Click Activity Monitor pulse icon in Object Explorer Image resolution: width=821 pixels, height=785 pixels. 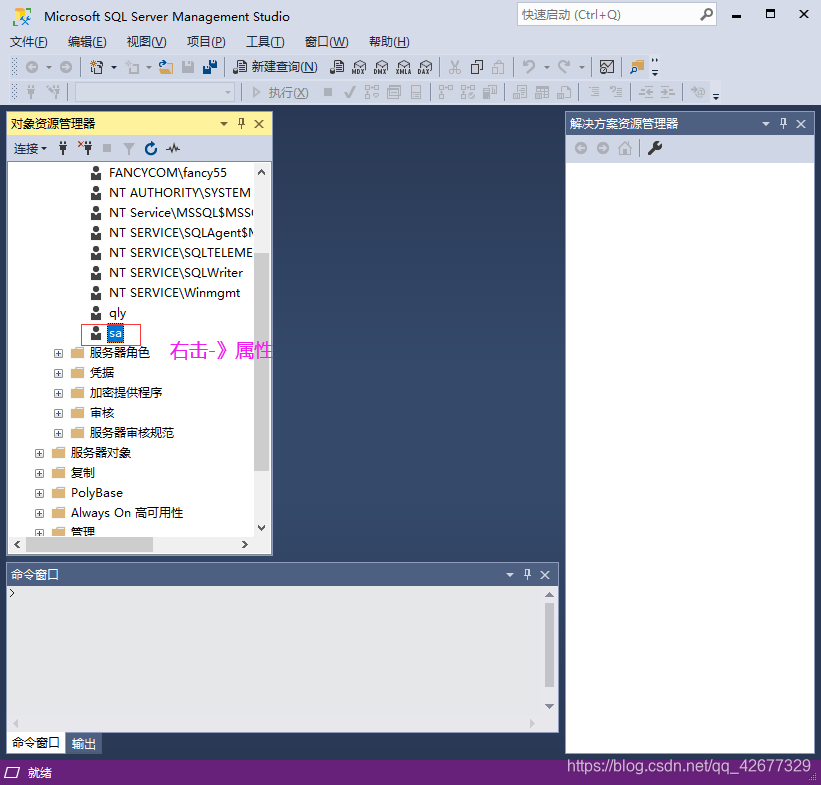tap(173, 149)
